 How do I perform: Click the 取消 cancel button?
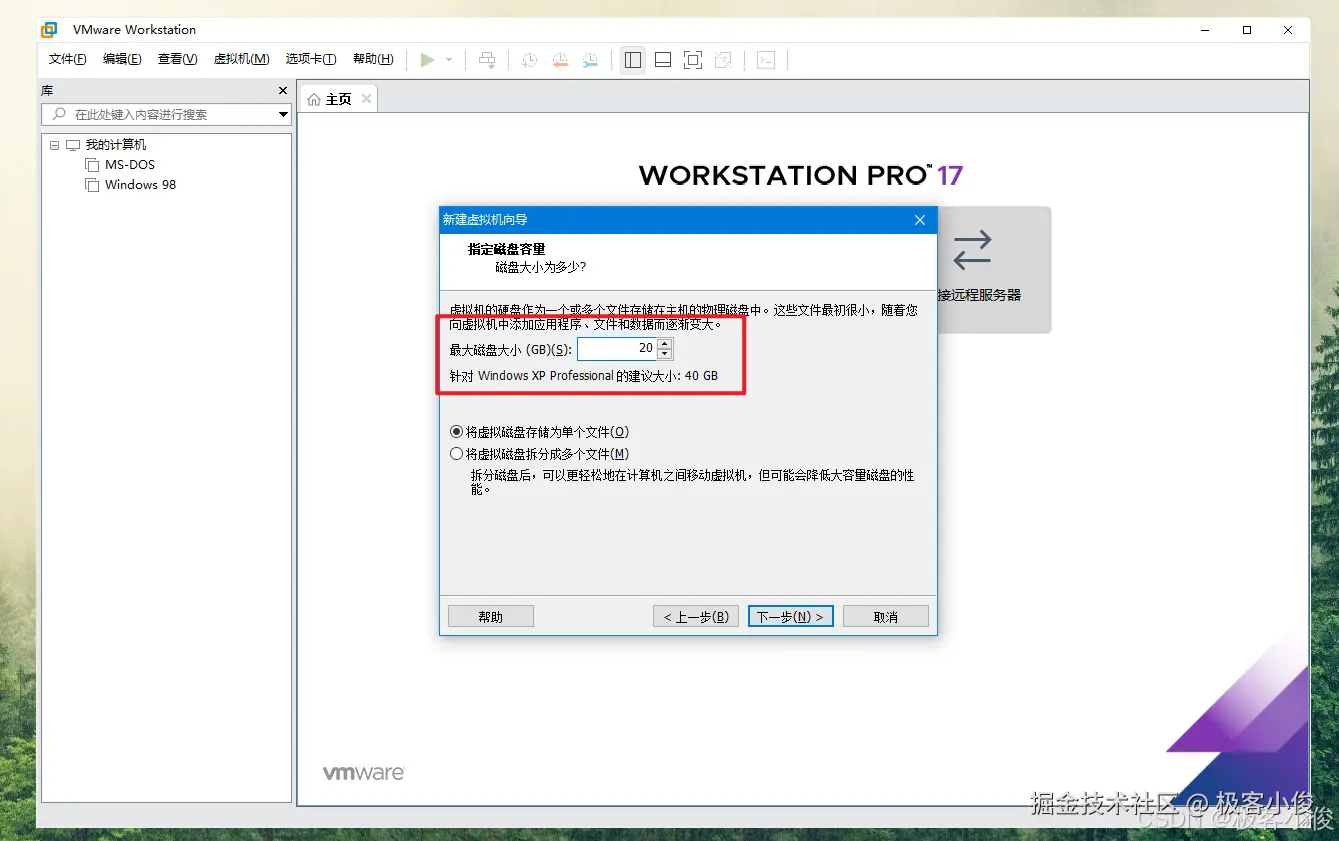click(x=886, y=617)
